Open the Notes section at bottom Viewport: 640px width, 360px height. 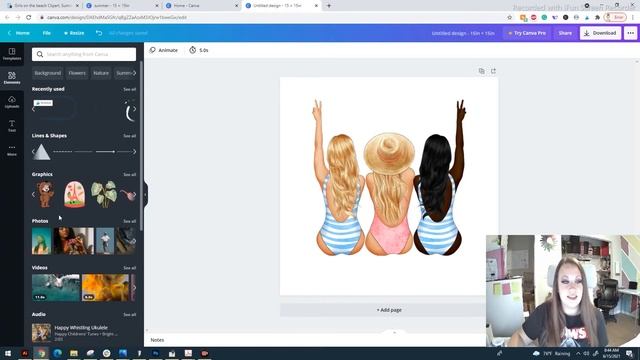click(x=157, y=340)
